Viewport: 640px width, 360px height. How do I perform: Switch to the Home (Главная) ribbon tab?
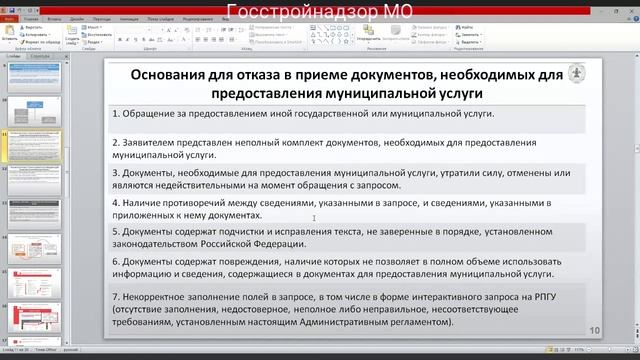pos(31,19)
